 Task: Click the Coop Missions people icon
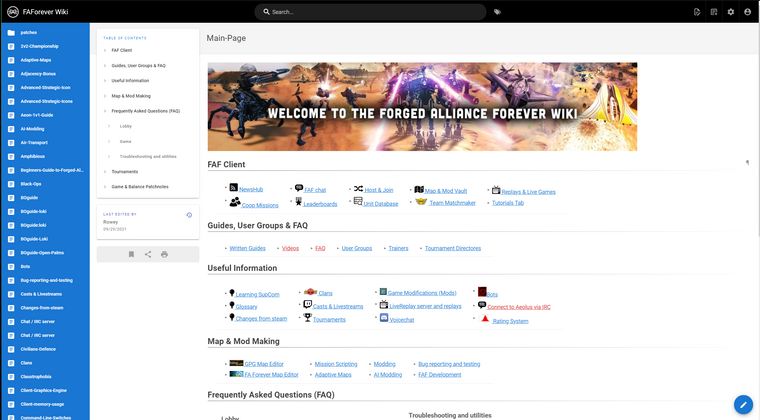click(235, 202)
